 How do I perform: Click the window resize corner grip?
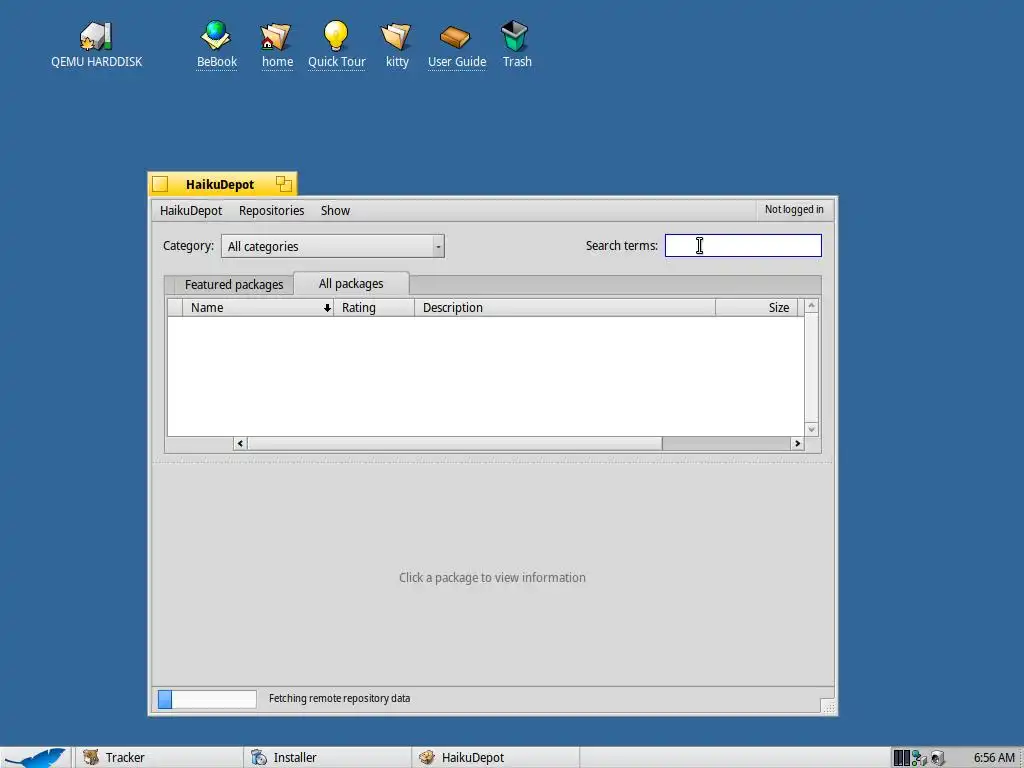(x=828, y=707)
